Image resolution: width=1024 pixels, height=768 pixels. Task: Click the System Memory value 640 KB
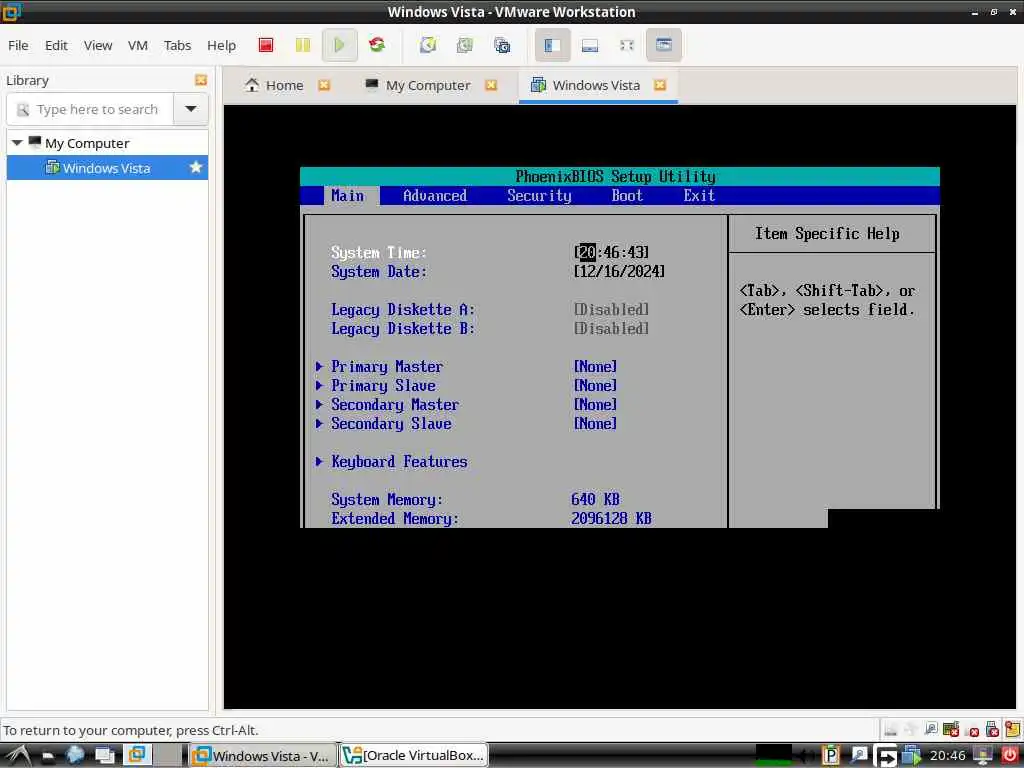point(595,499)
